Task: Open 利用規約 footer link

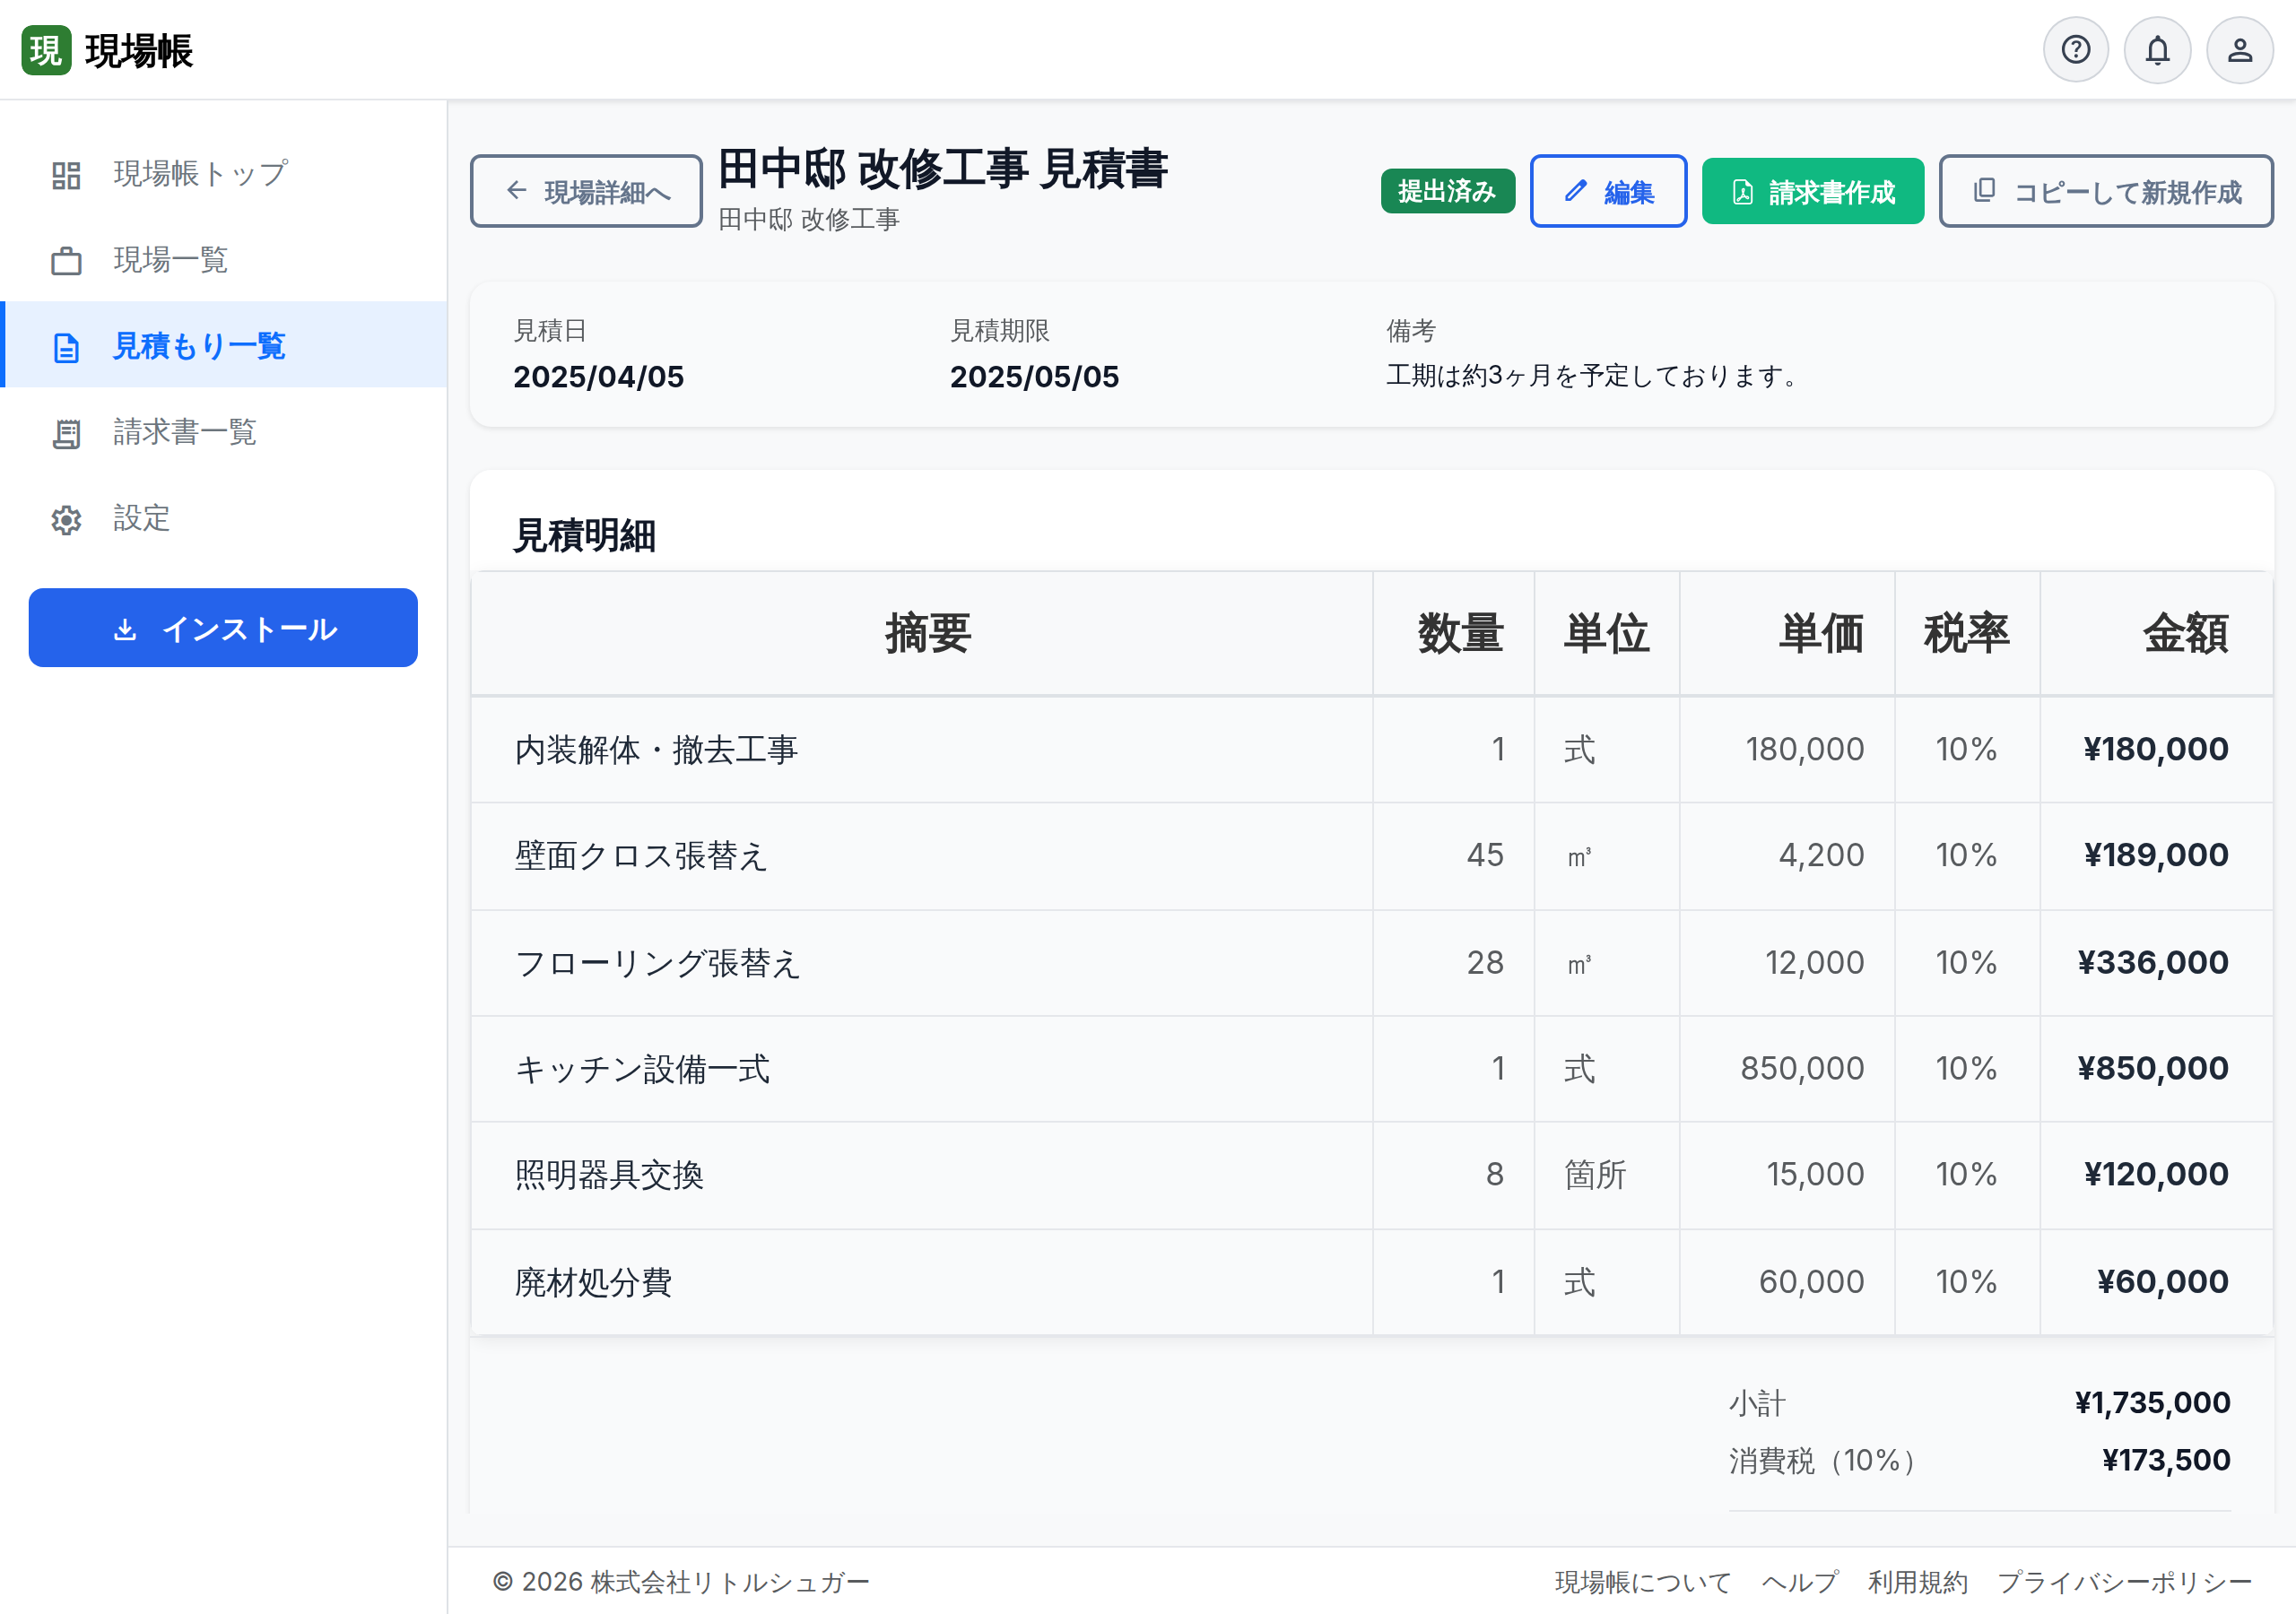Action: 1918,1582
